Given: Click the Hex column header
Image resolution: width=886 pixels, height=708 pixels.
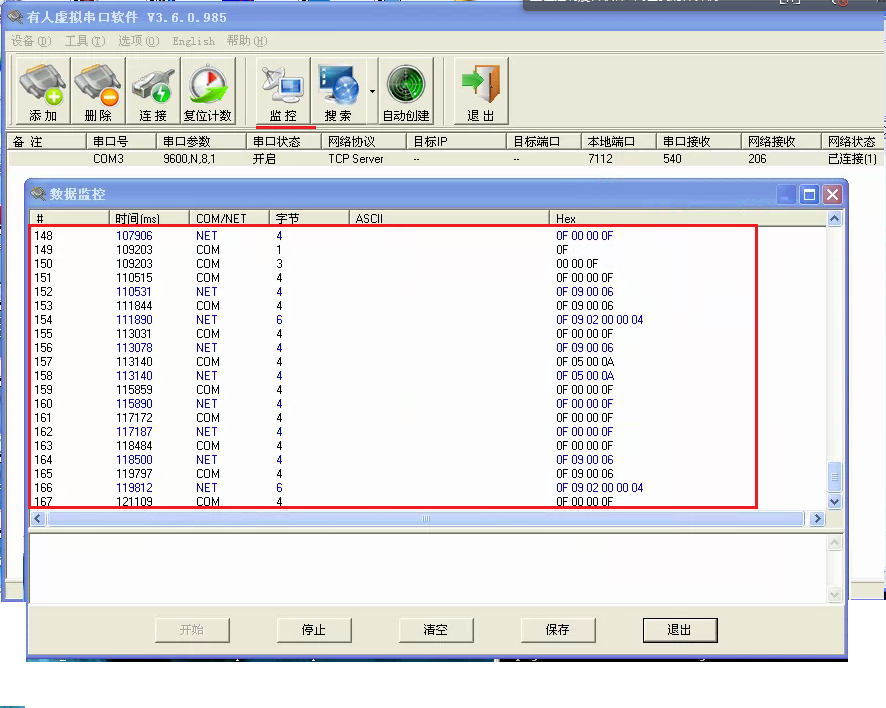Looking at the screenshot, I should point(566,218).
